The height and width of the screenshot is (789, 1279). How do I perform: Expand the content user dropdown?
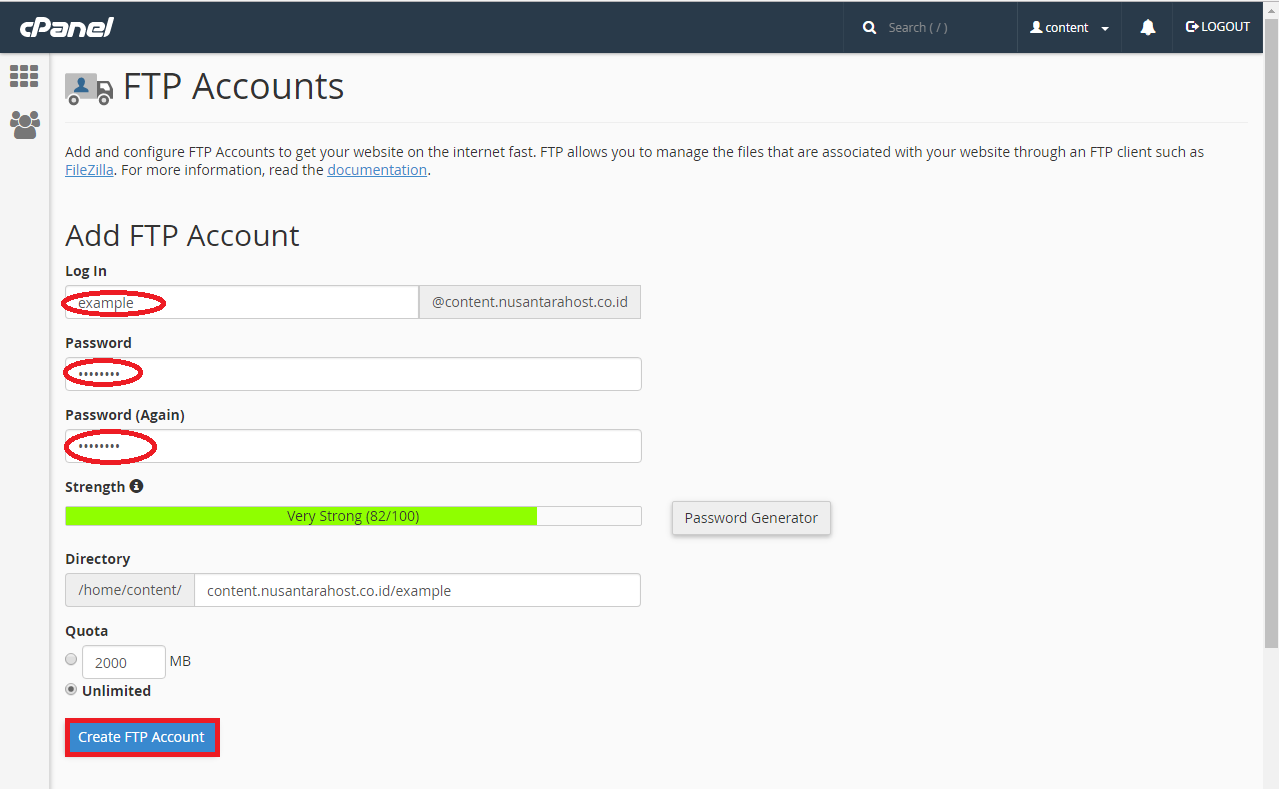[x=1069, y=28]
